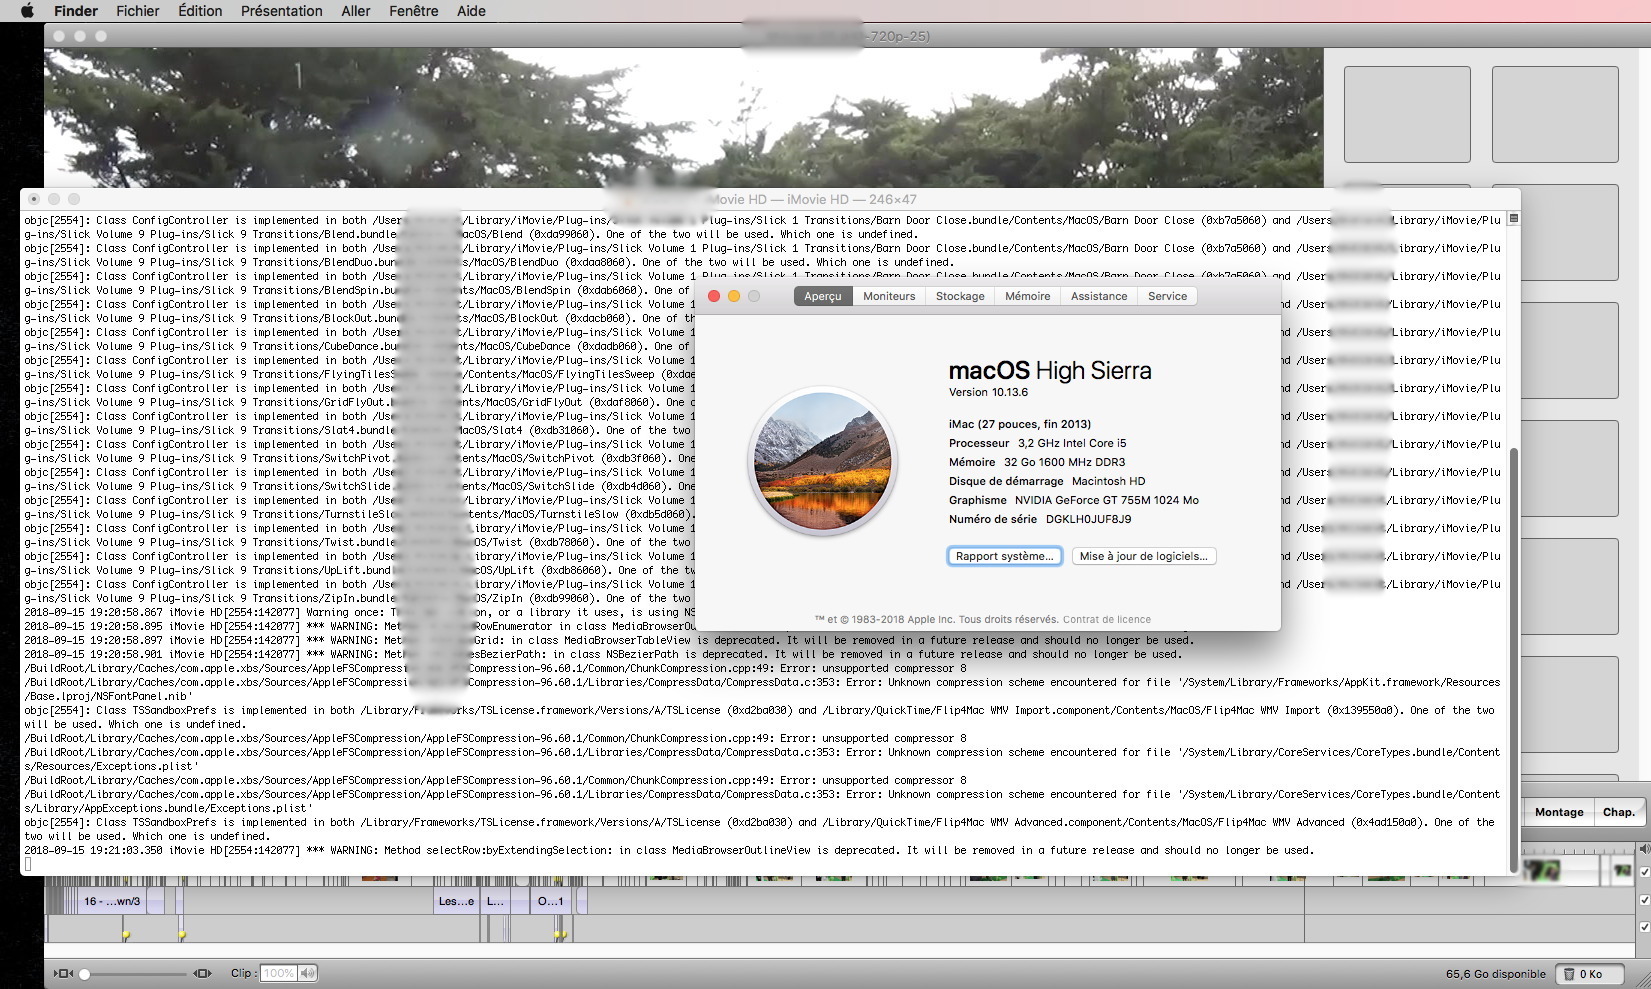
Task: Click the iMovie trash showing 0 Ko
Action: tap(1591, 974)
